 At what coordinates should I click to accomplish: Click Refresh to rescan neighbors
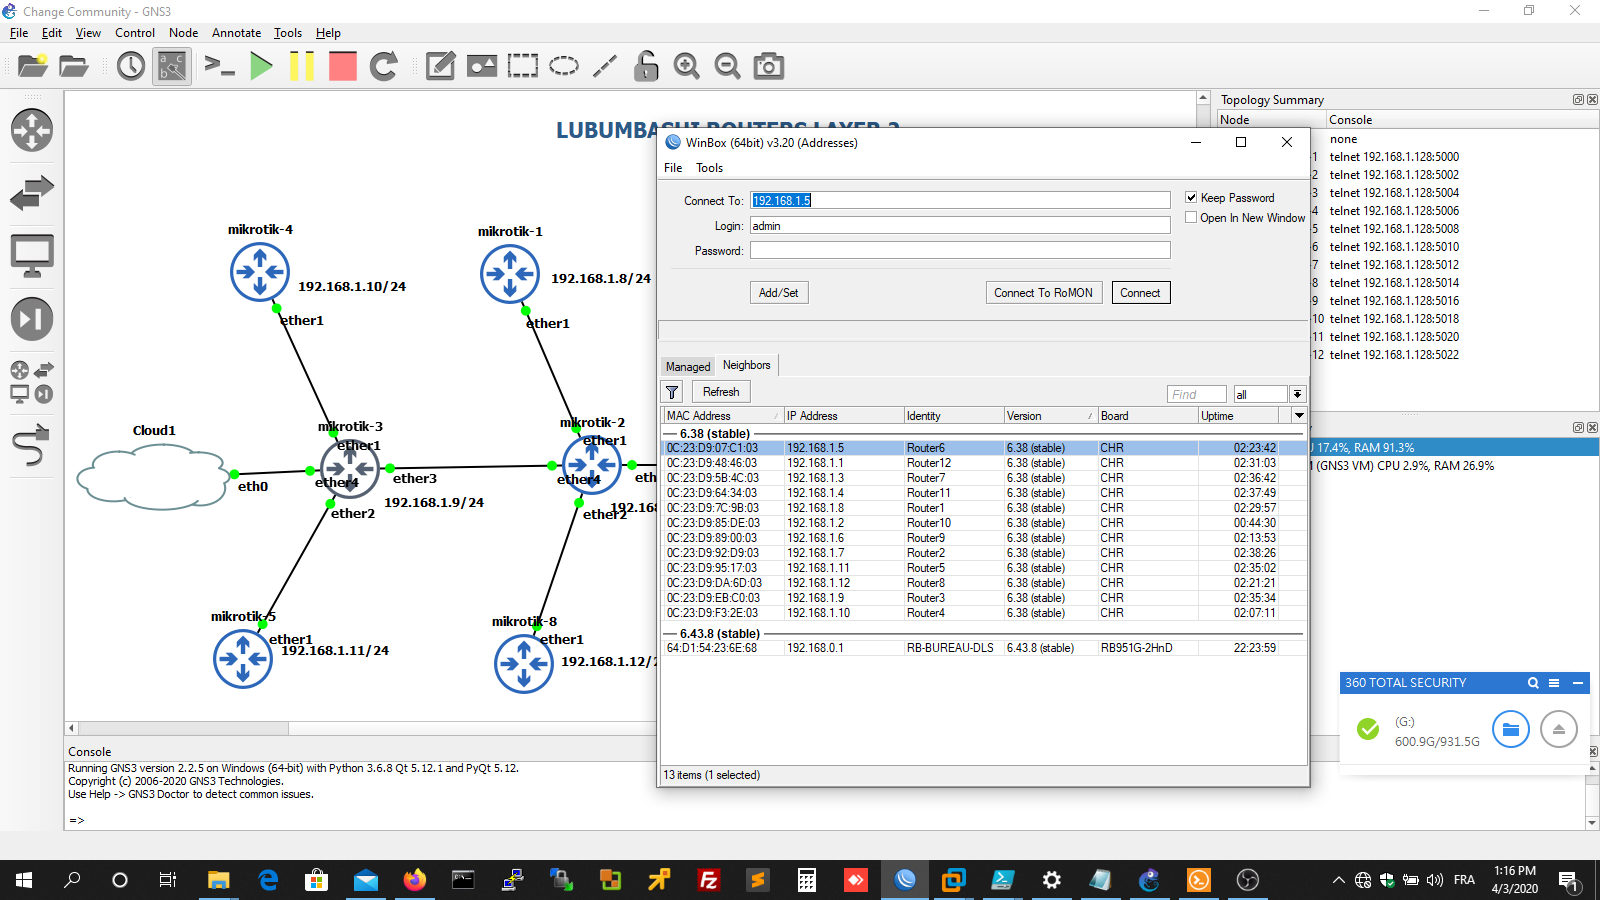(720, 391)
